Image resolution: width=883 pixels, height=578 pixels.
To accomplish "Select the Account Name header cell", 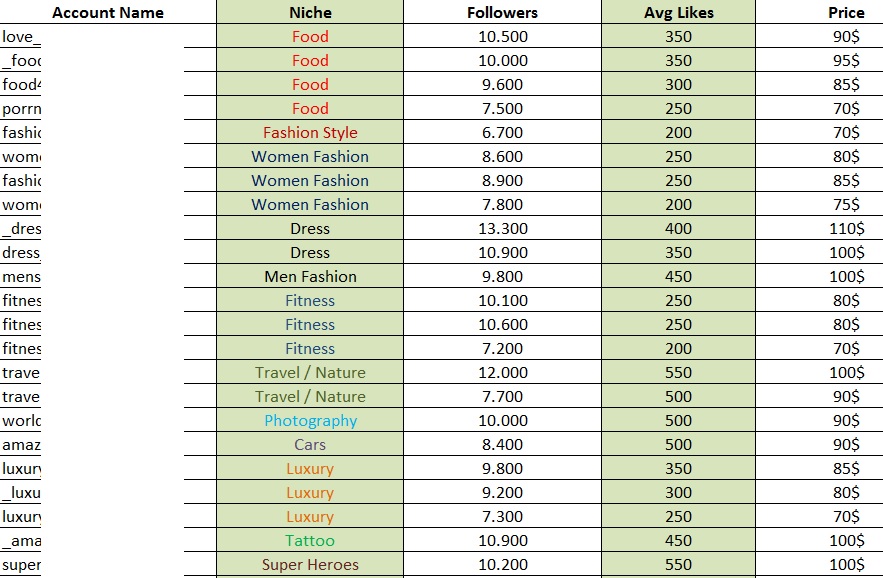I will click(x=108, y=12).
